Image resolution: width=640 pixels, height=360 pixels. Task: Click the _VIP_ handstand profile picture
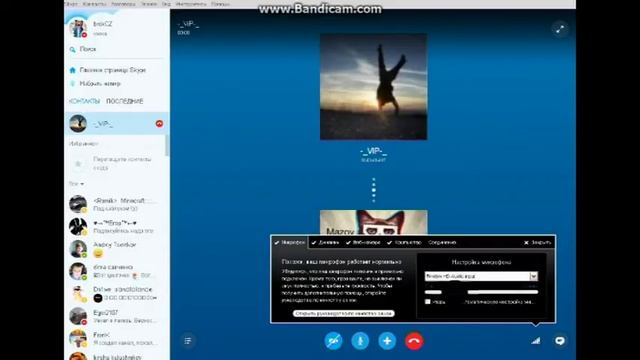pyautogui.click(x=373, y=87)
